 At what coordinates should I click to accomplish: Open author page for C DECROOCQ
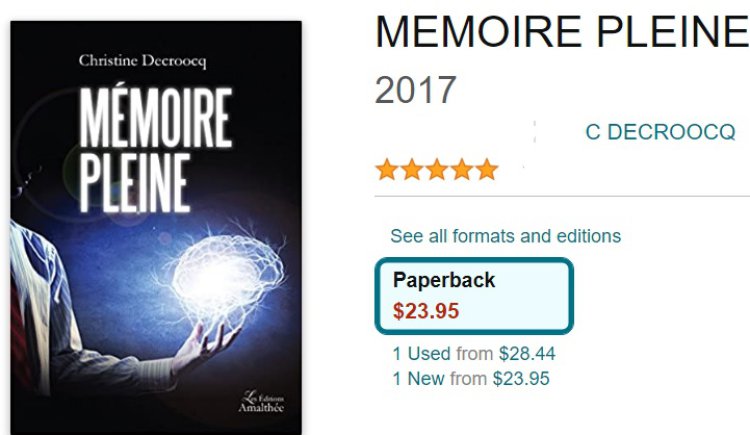(x=660, y=132)
